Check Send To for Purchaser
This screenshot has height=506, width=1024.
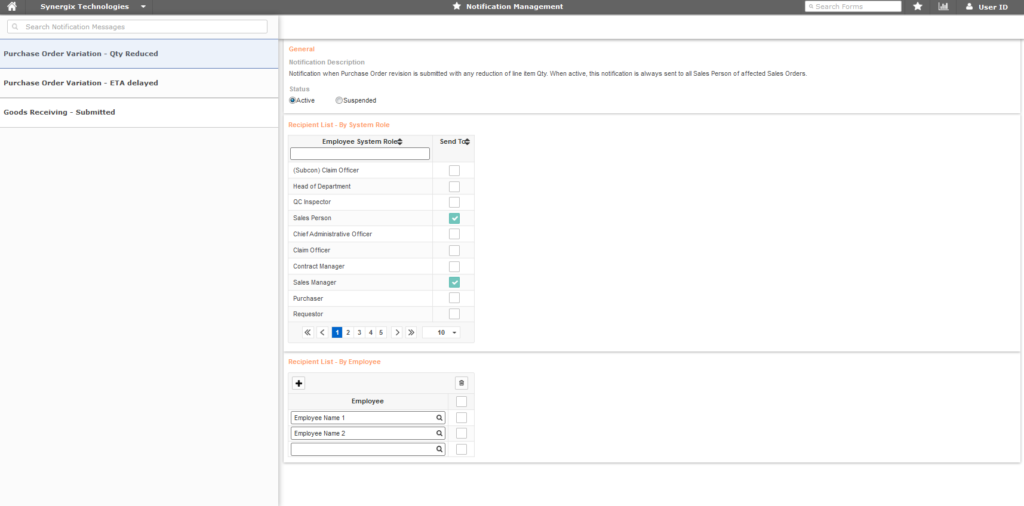(x=454, y=298)
